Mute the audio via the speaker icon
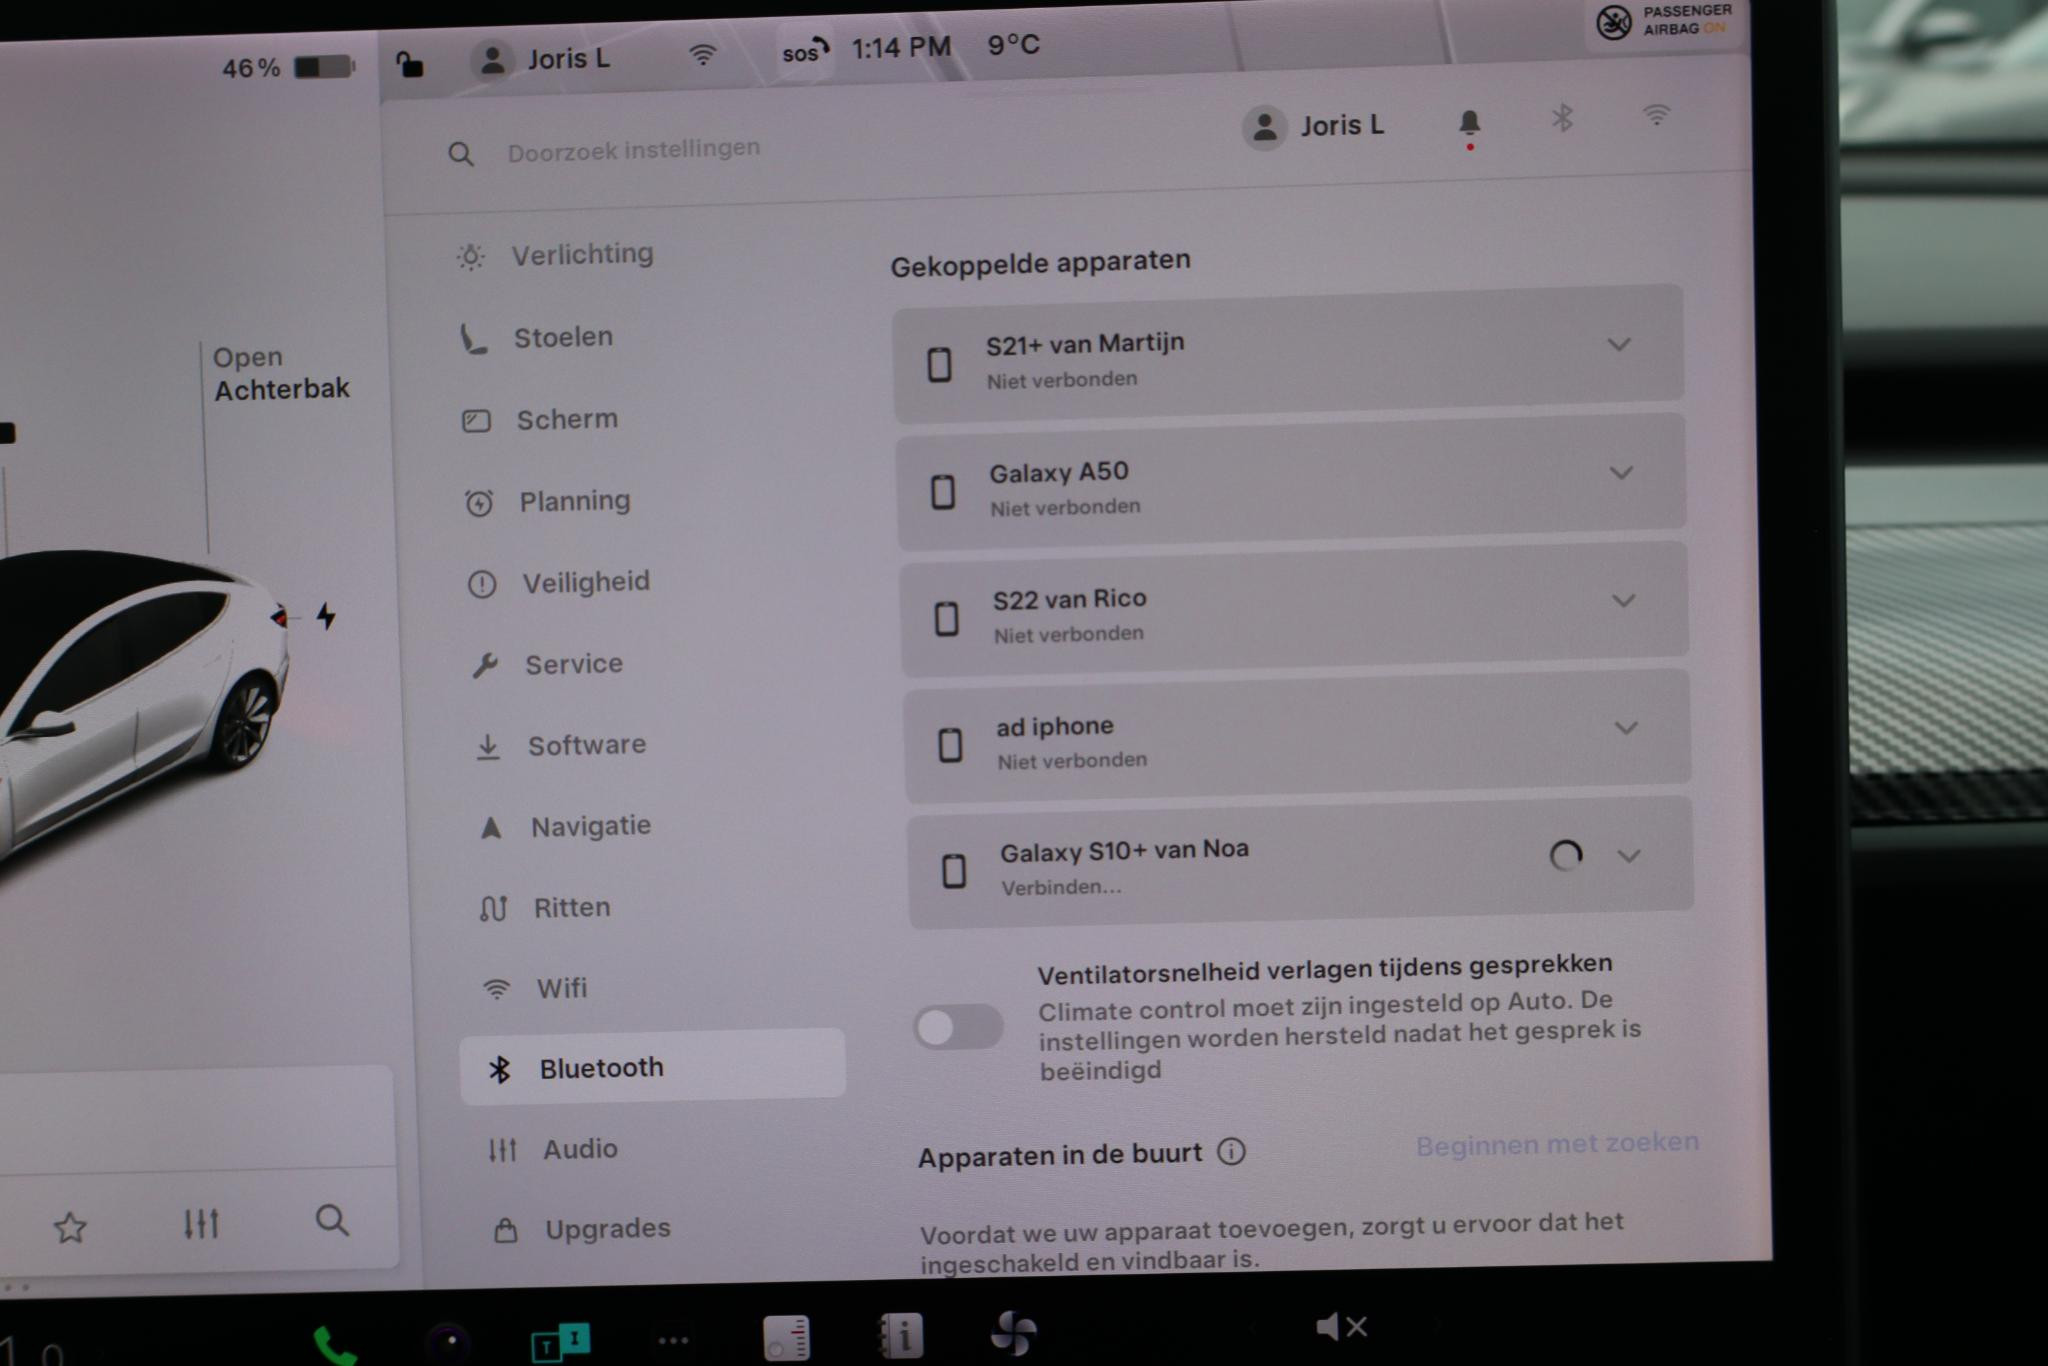The width and height of the screenshot is (2048, 1366). click(x=1341, y=1326)
